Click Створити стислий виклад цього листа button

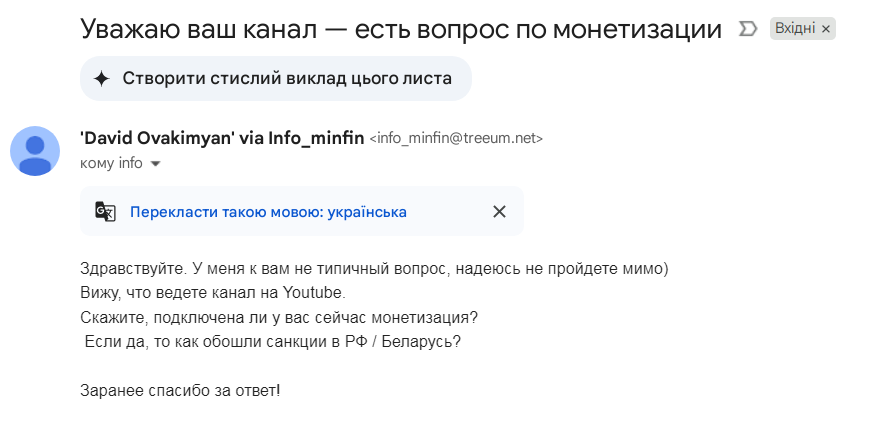[276, 79]
